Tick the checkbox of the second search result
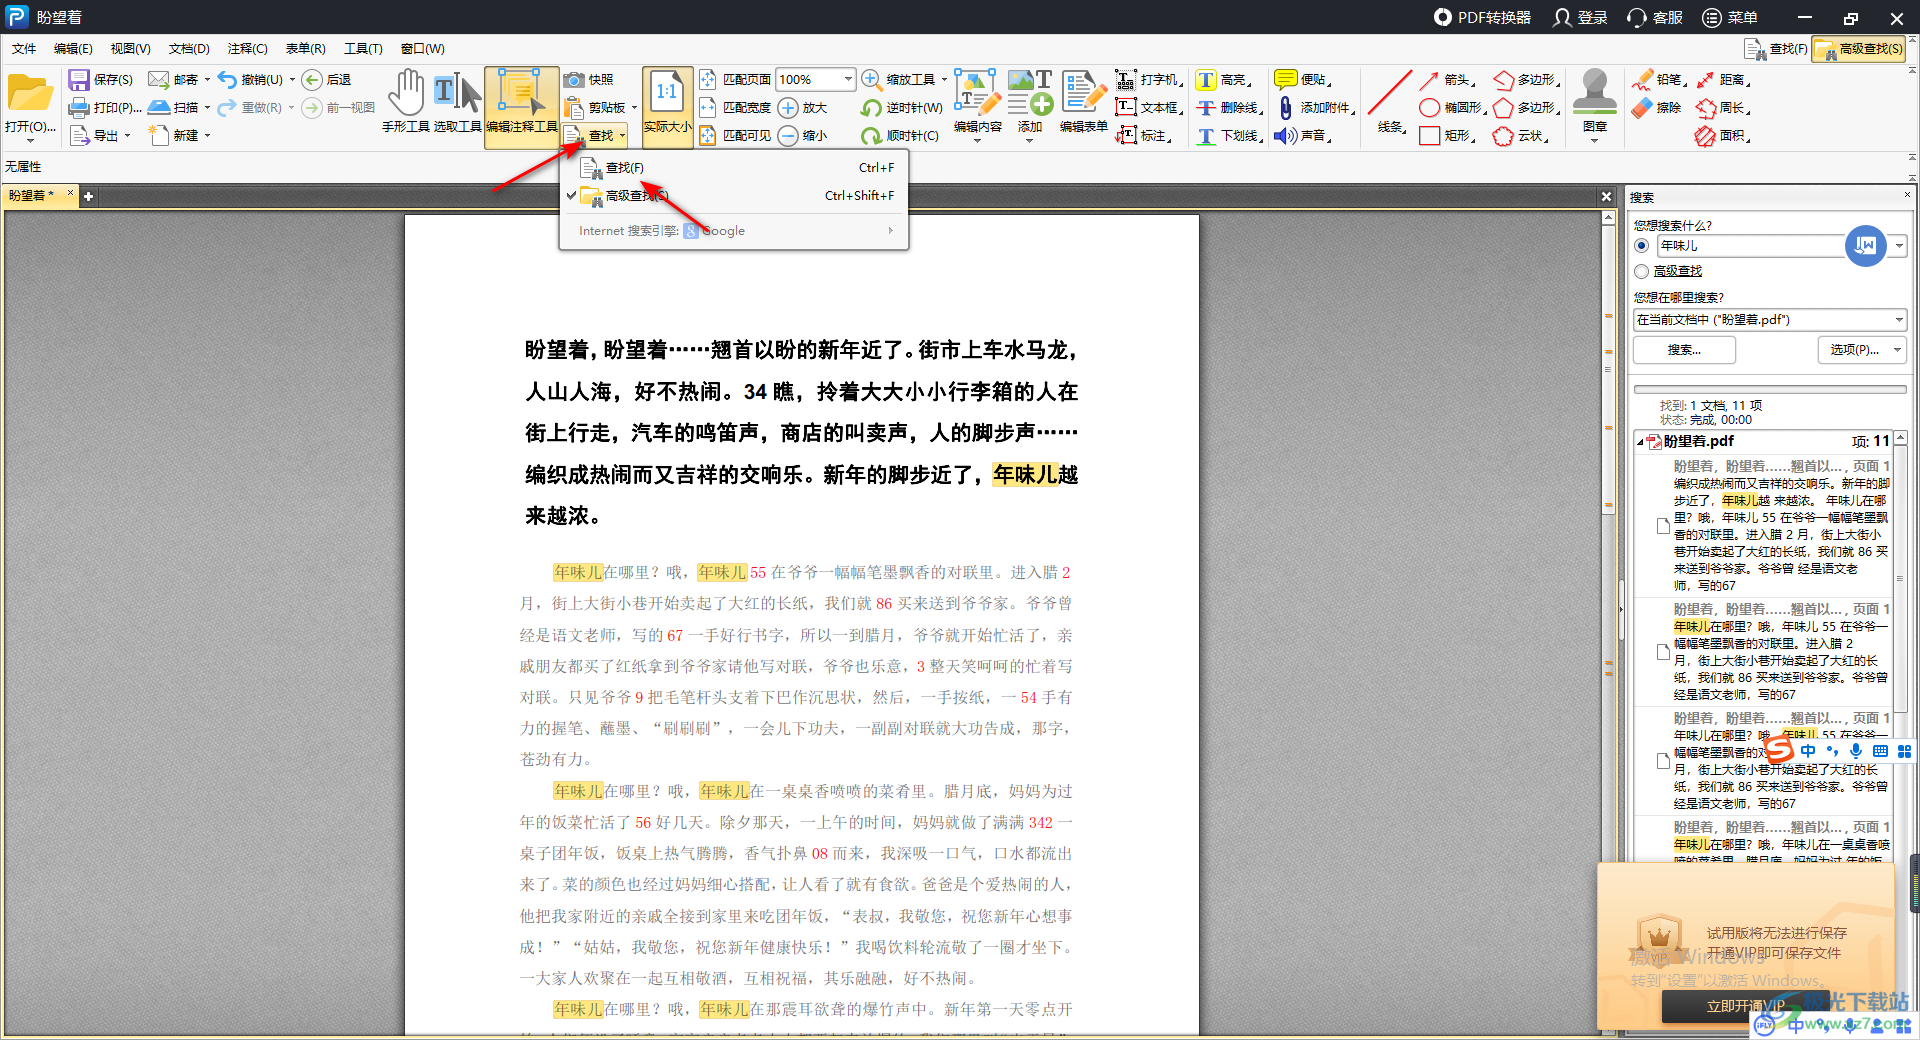This screenshot has width=1920, height=1040. [1663, 652]
